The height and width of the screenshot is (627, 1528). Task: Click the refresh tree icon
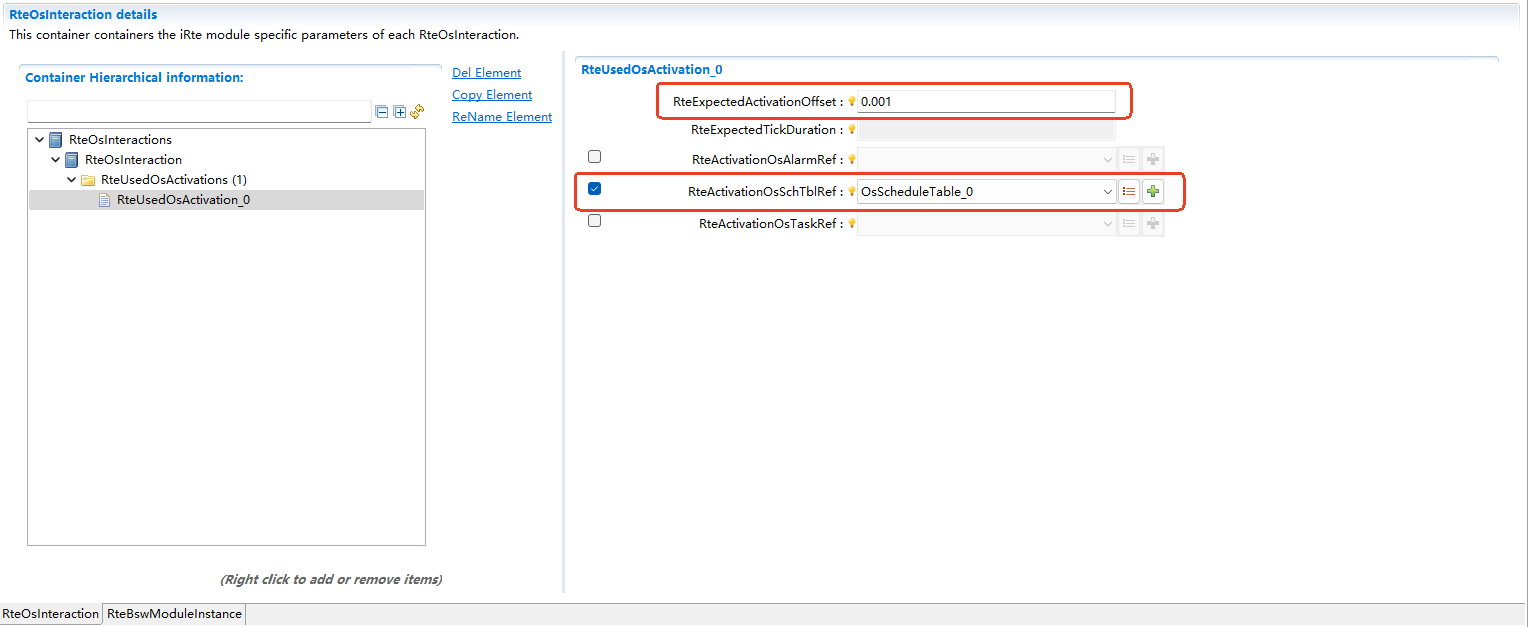417,112
